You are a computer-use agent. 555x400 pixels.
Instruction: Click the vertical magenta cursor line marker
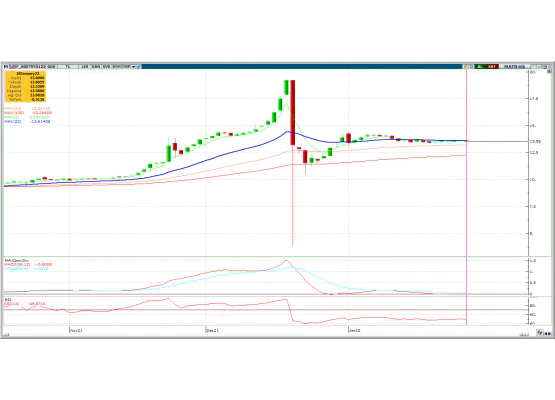467,196
